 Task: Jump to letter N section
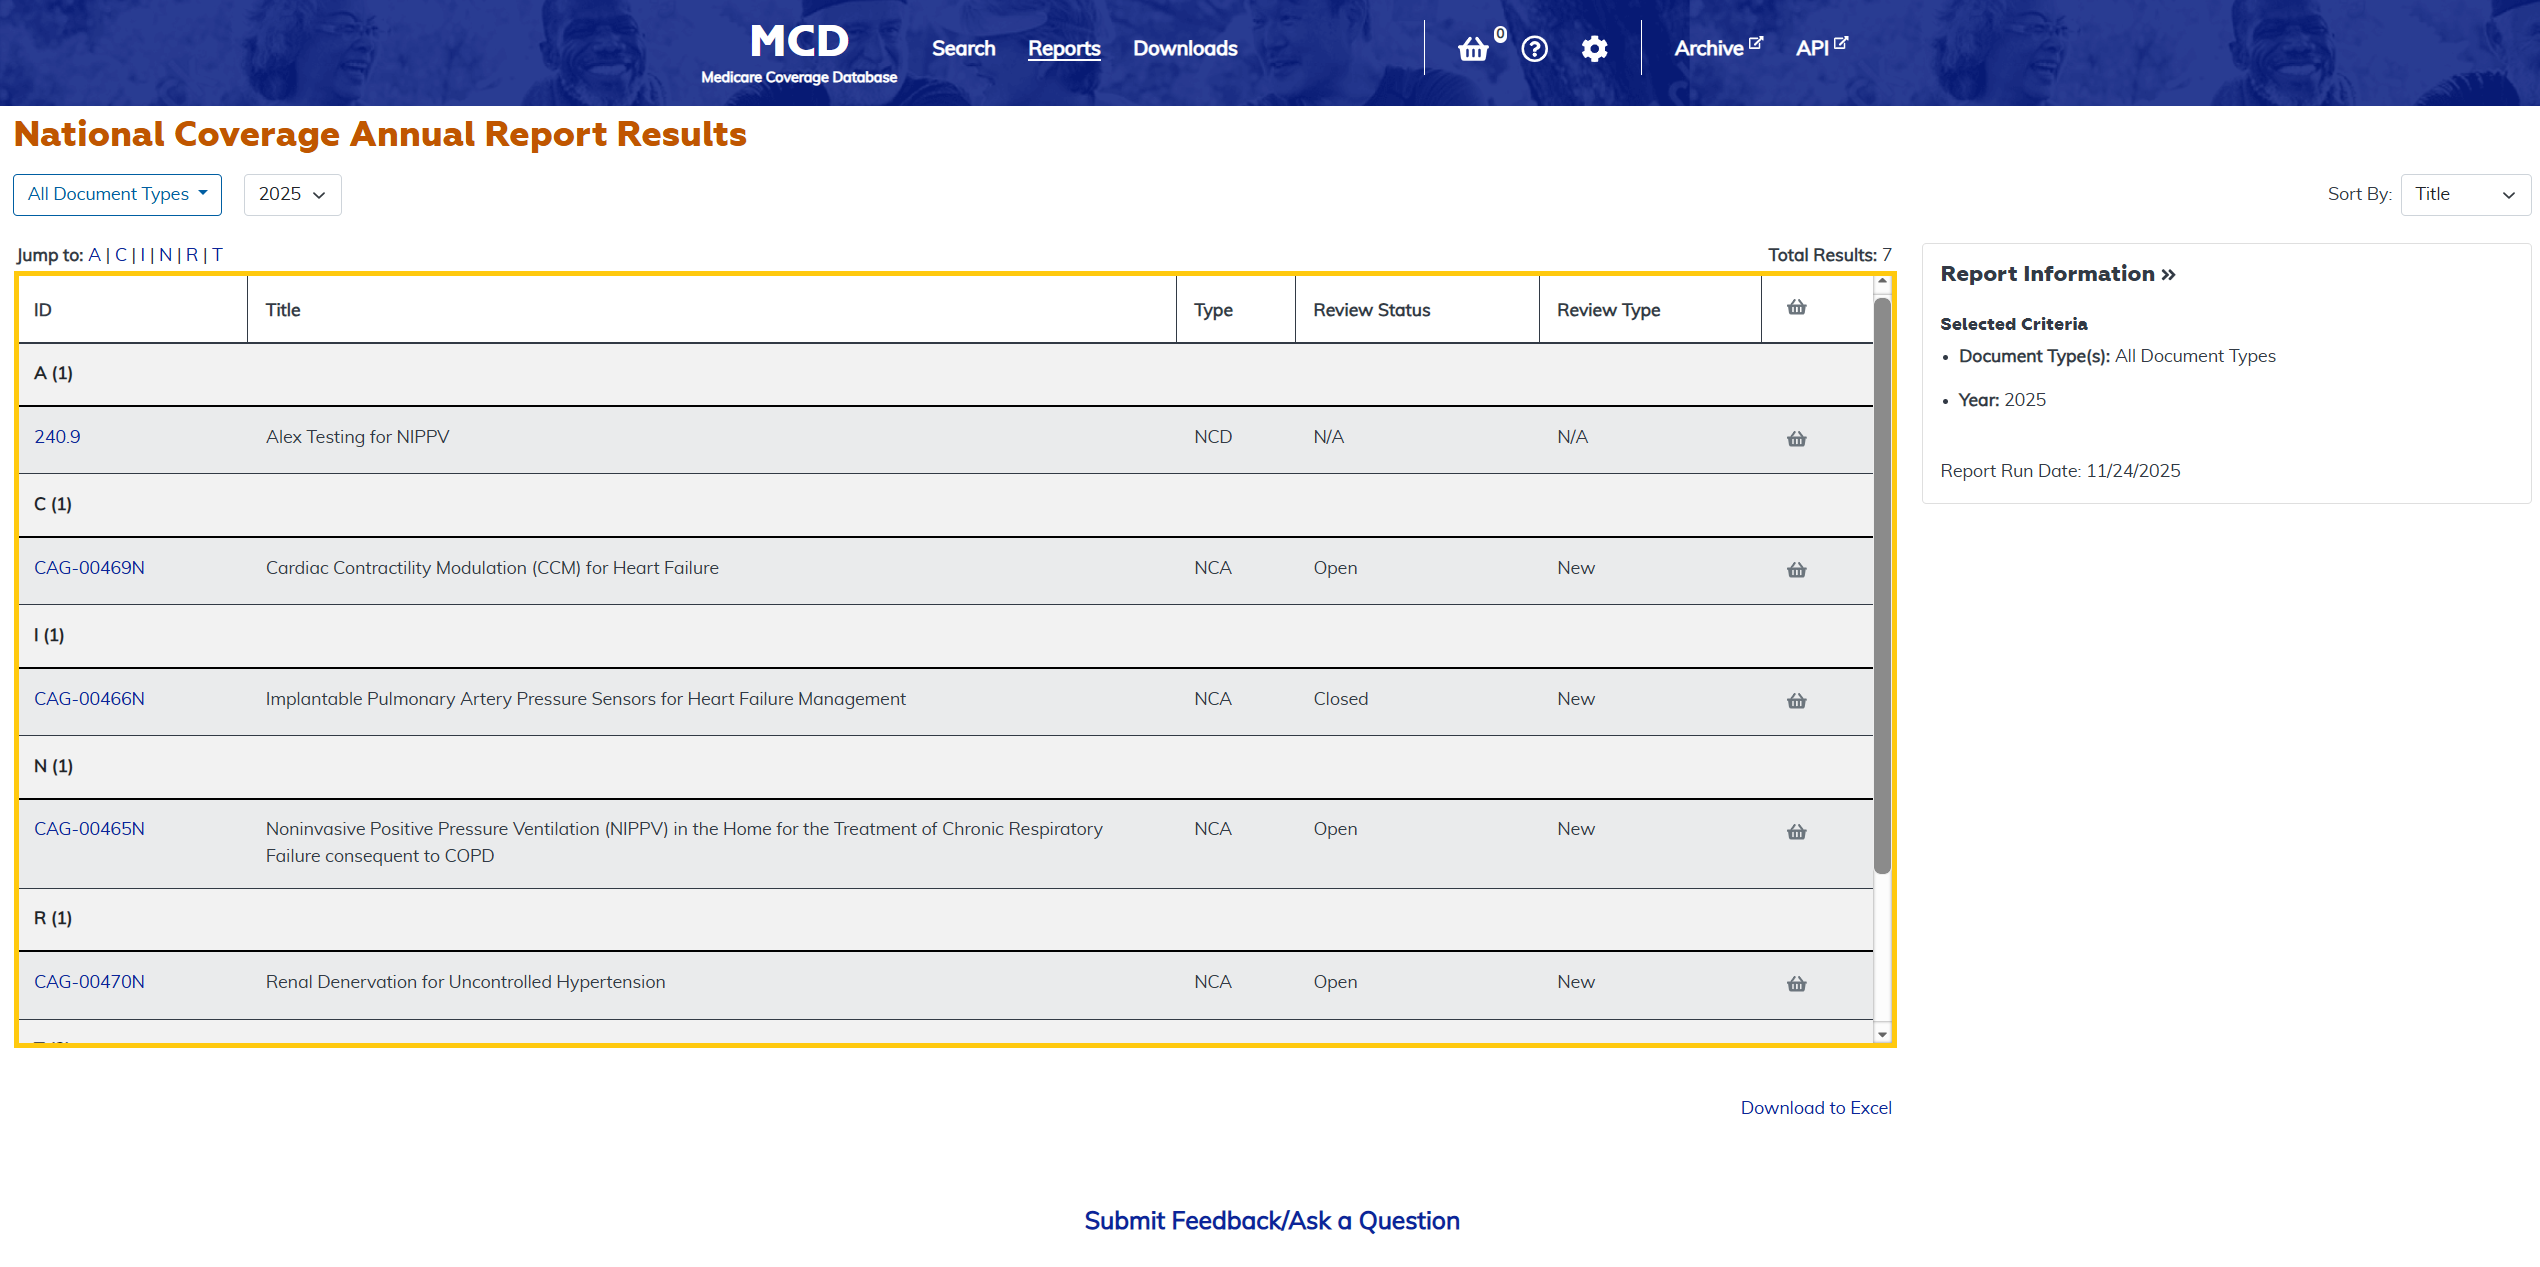[x=165, y=255]
